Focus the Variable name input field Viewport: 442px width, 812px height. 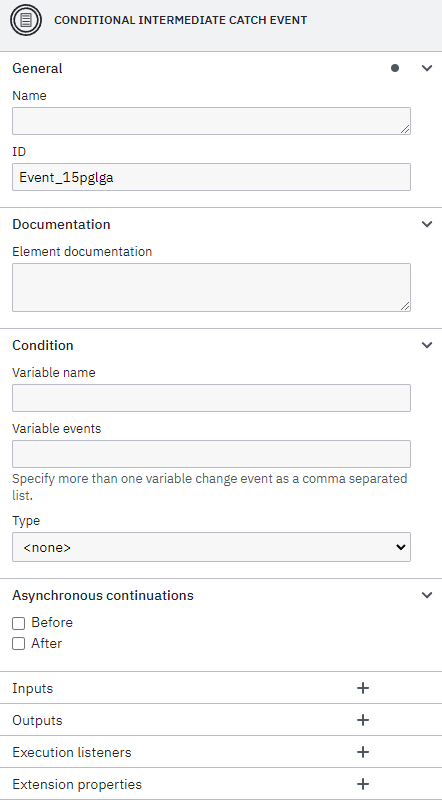click(x=211, y=398)
